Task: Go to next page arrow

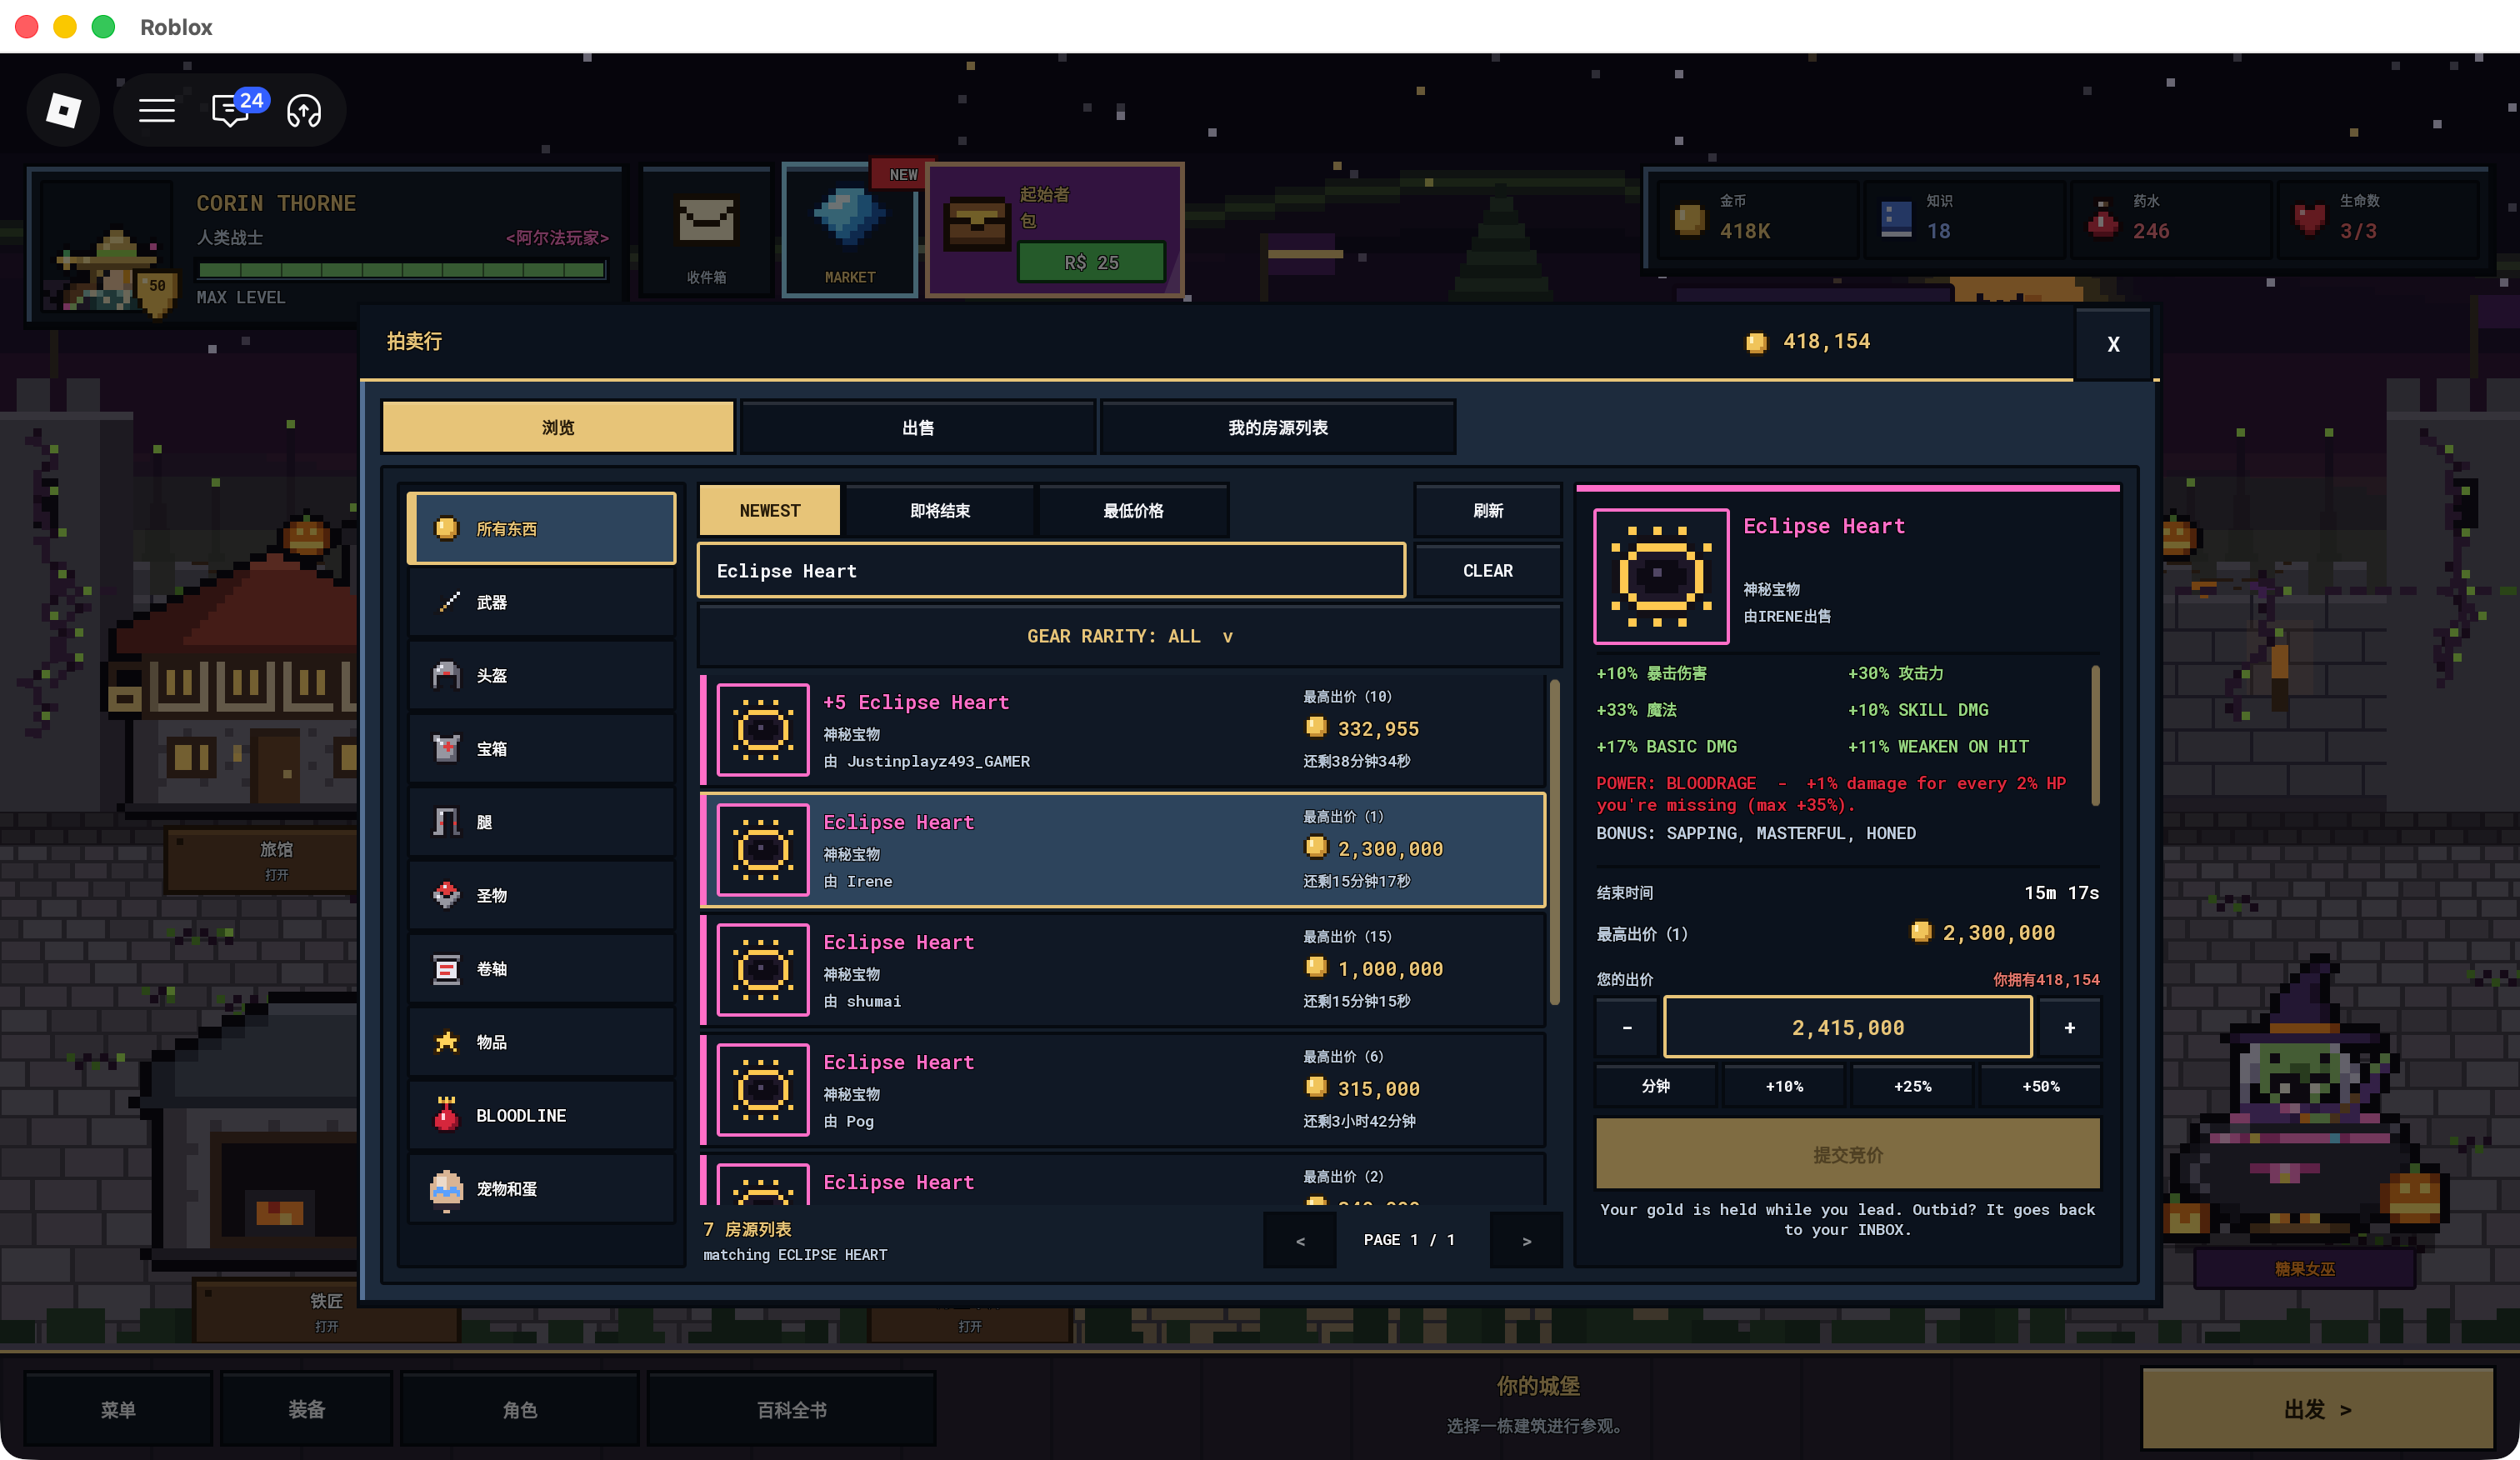Action: tap(1526, 1241)
